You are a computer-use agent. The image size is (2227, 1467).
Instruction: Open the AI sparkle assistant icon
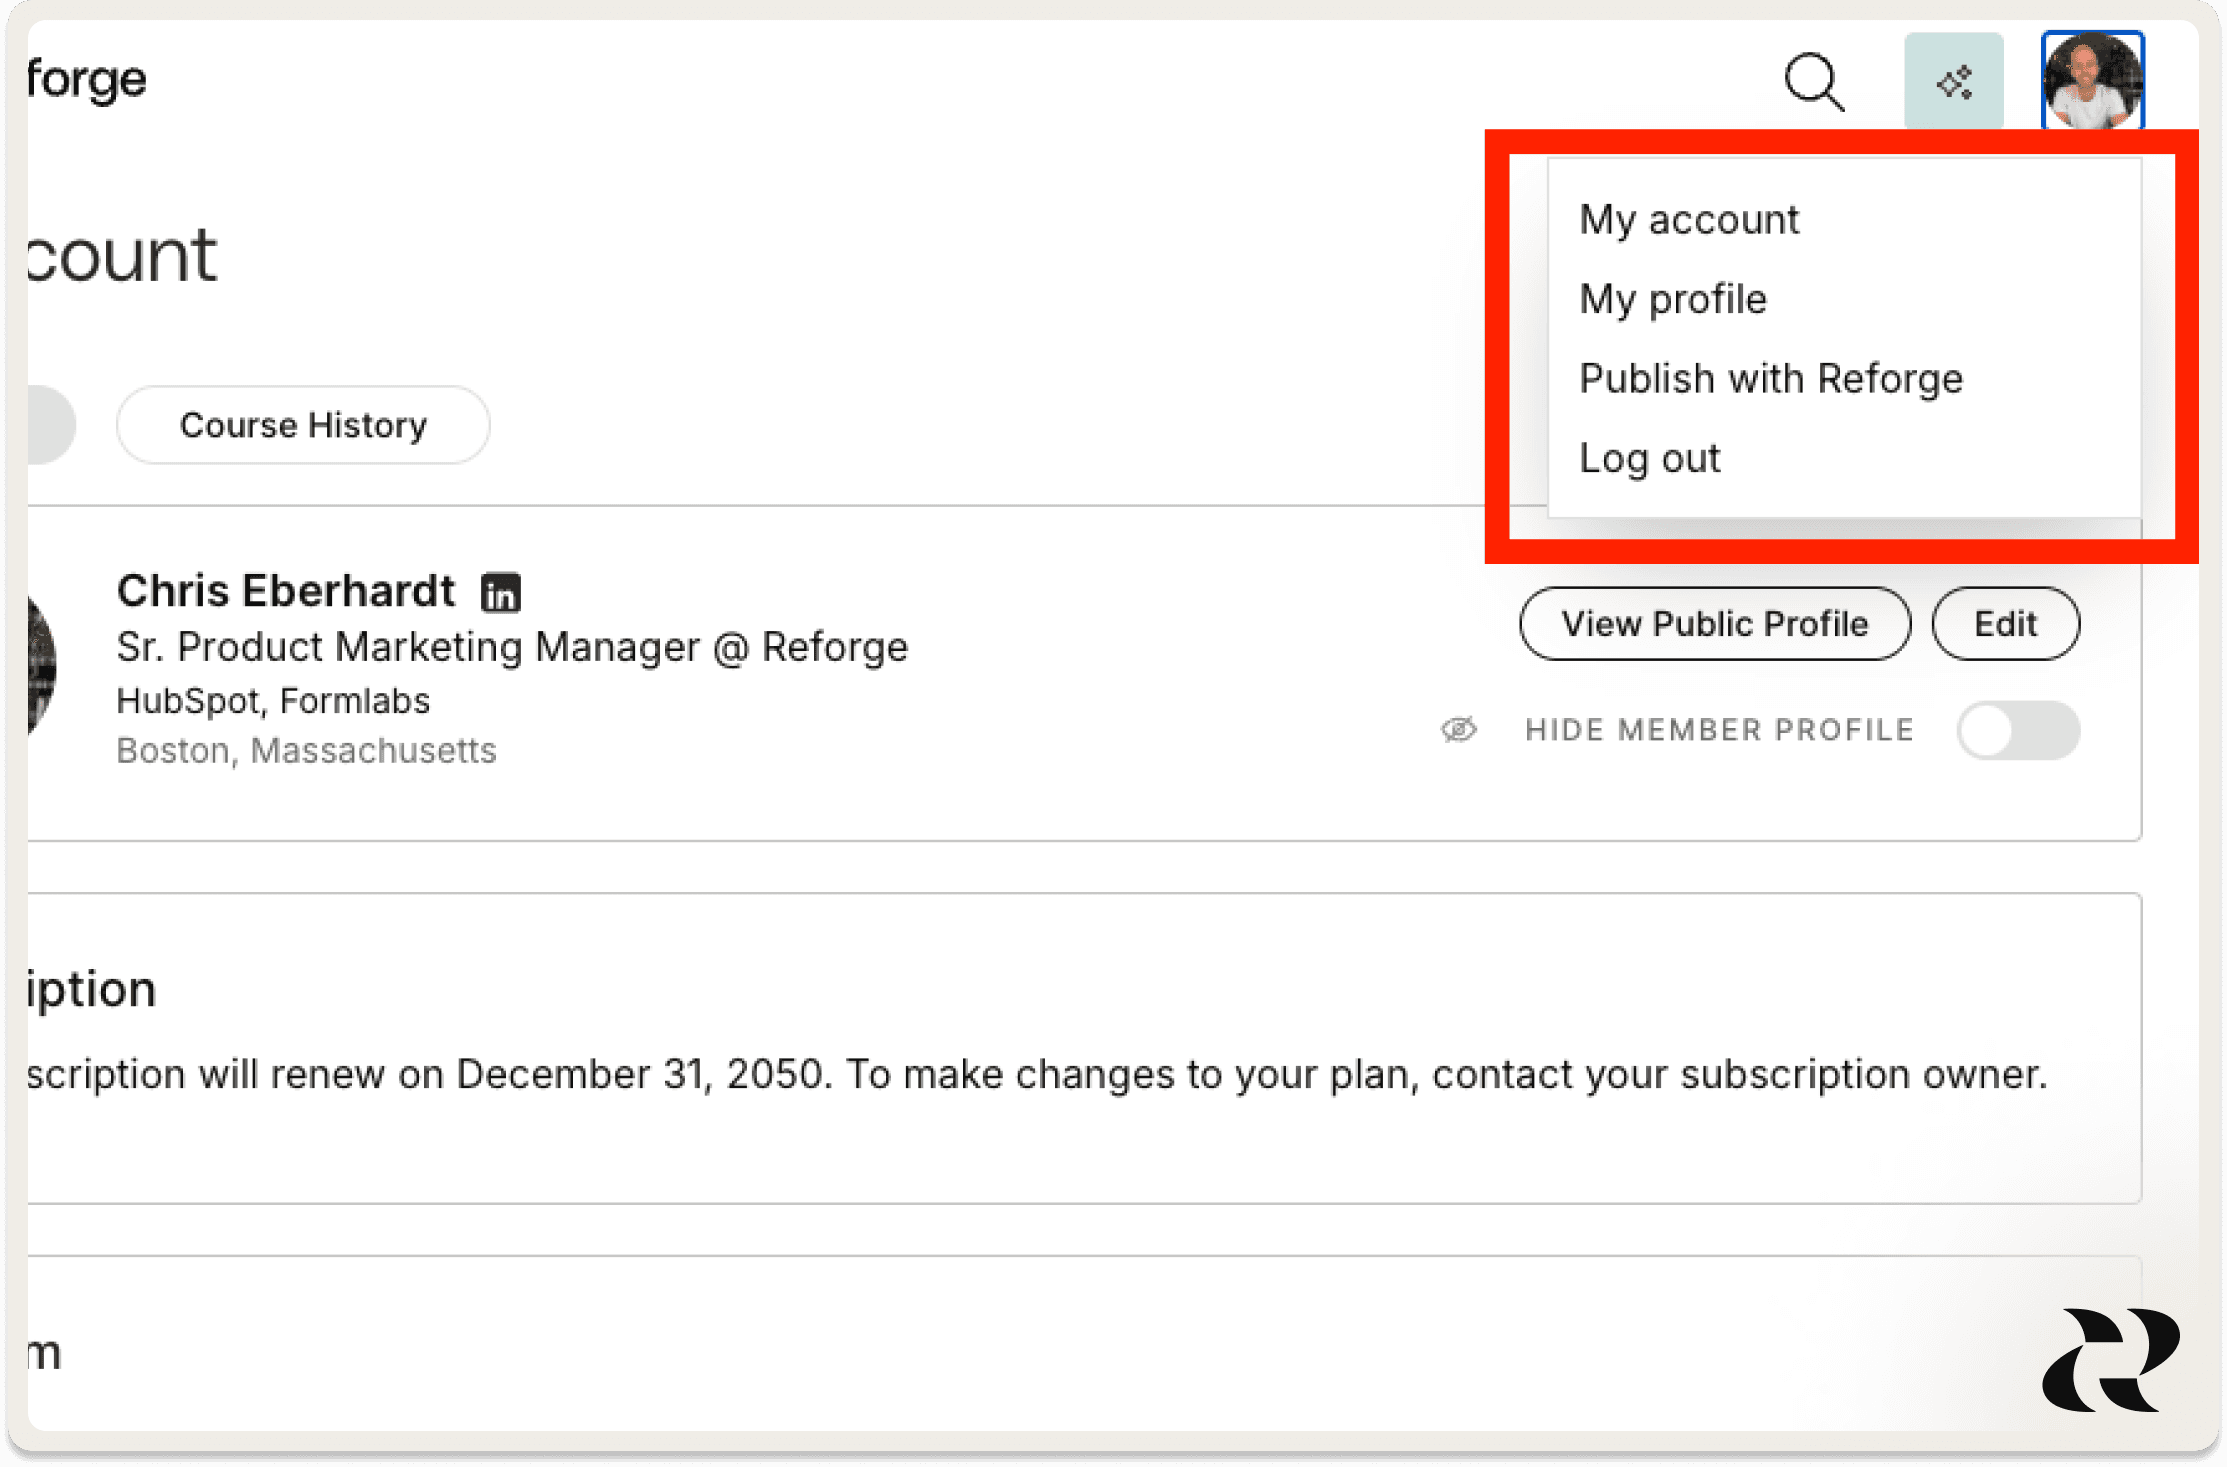click(1953, 81)
